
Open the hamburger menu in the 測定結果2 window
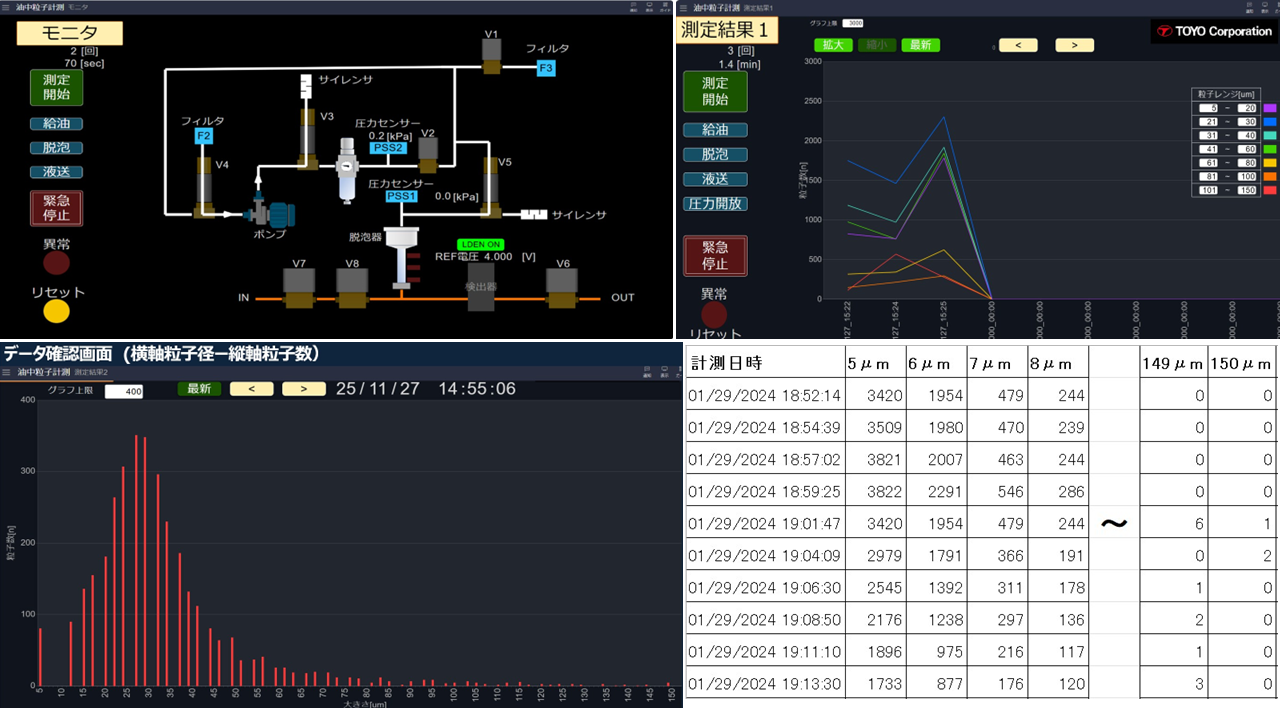tap(7, 371)
